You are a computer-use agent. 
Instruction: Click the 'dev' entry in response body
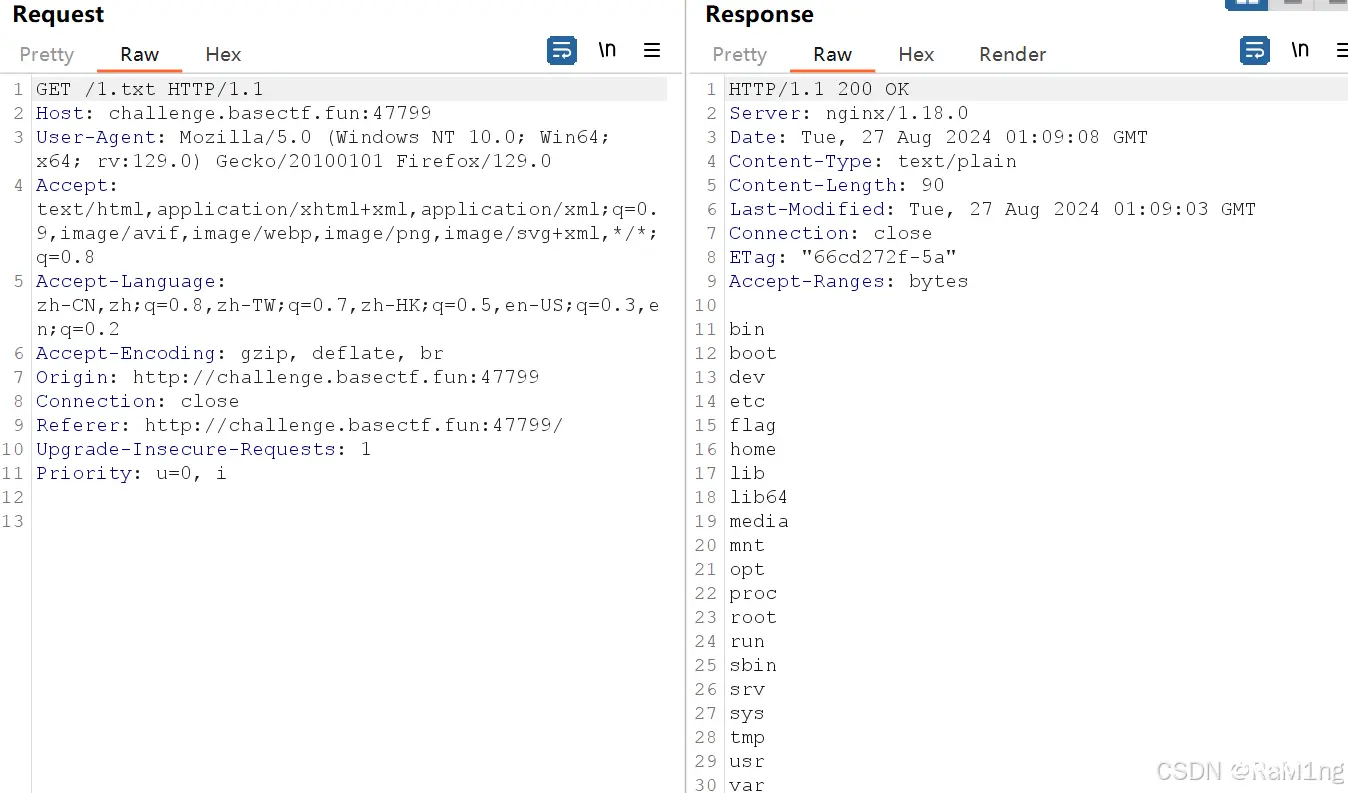pyautogui.click(x=747, y=377)
